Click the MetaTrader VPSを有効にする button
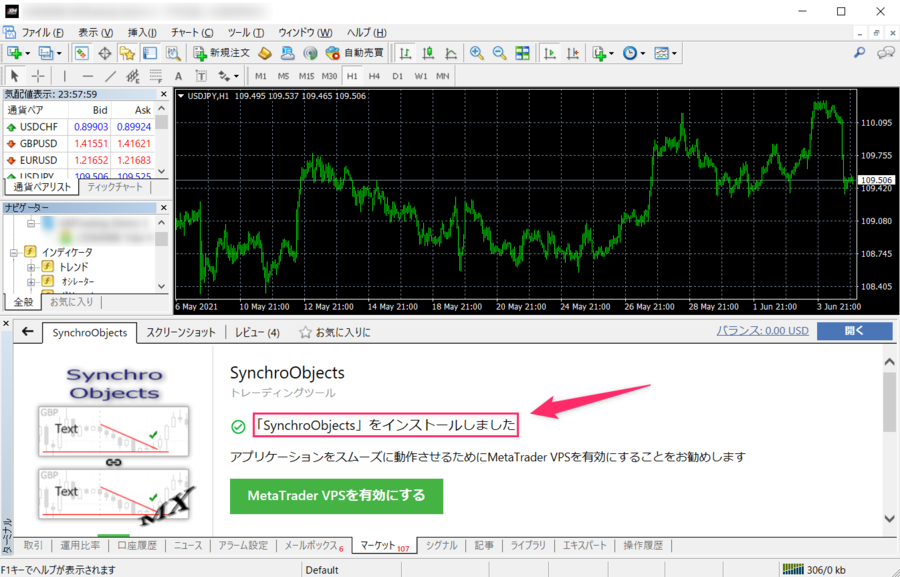Image resolution: width=900 pixels, height=577 pixels. [x=336, y=496]
